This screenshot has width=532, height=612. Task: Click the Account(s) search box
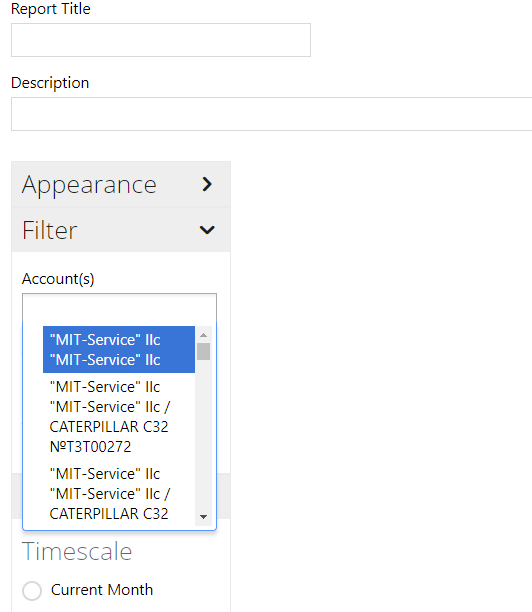119,308
